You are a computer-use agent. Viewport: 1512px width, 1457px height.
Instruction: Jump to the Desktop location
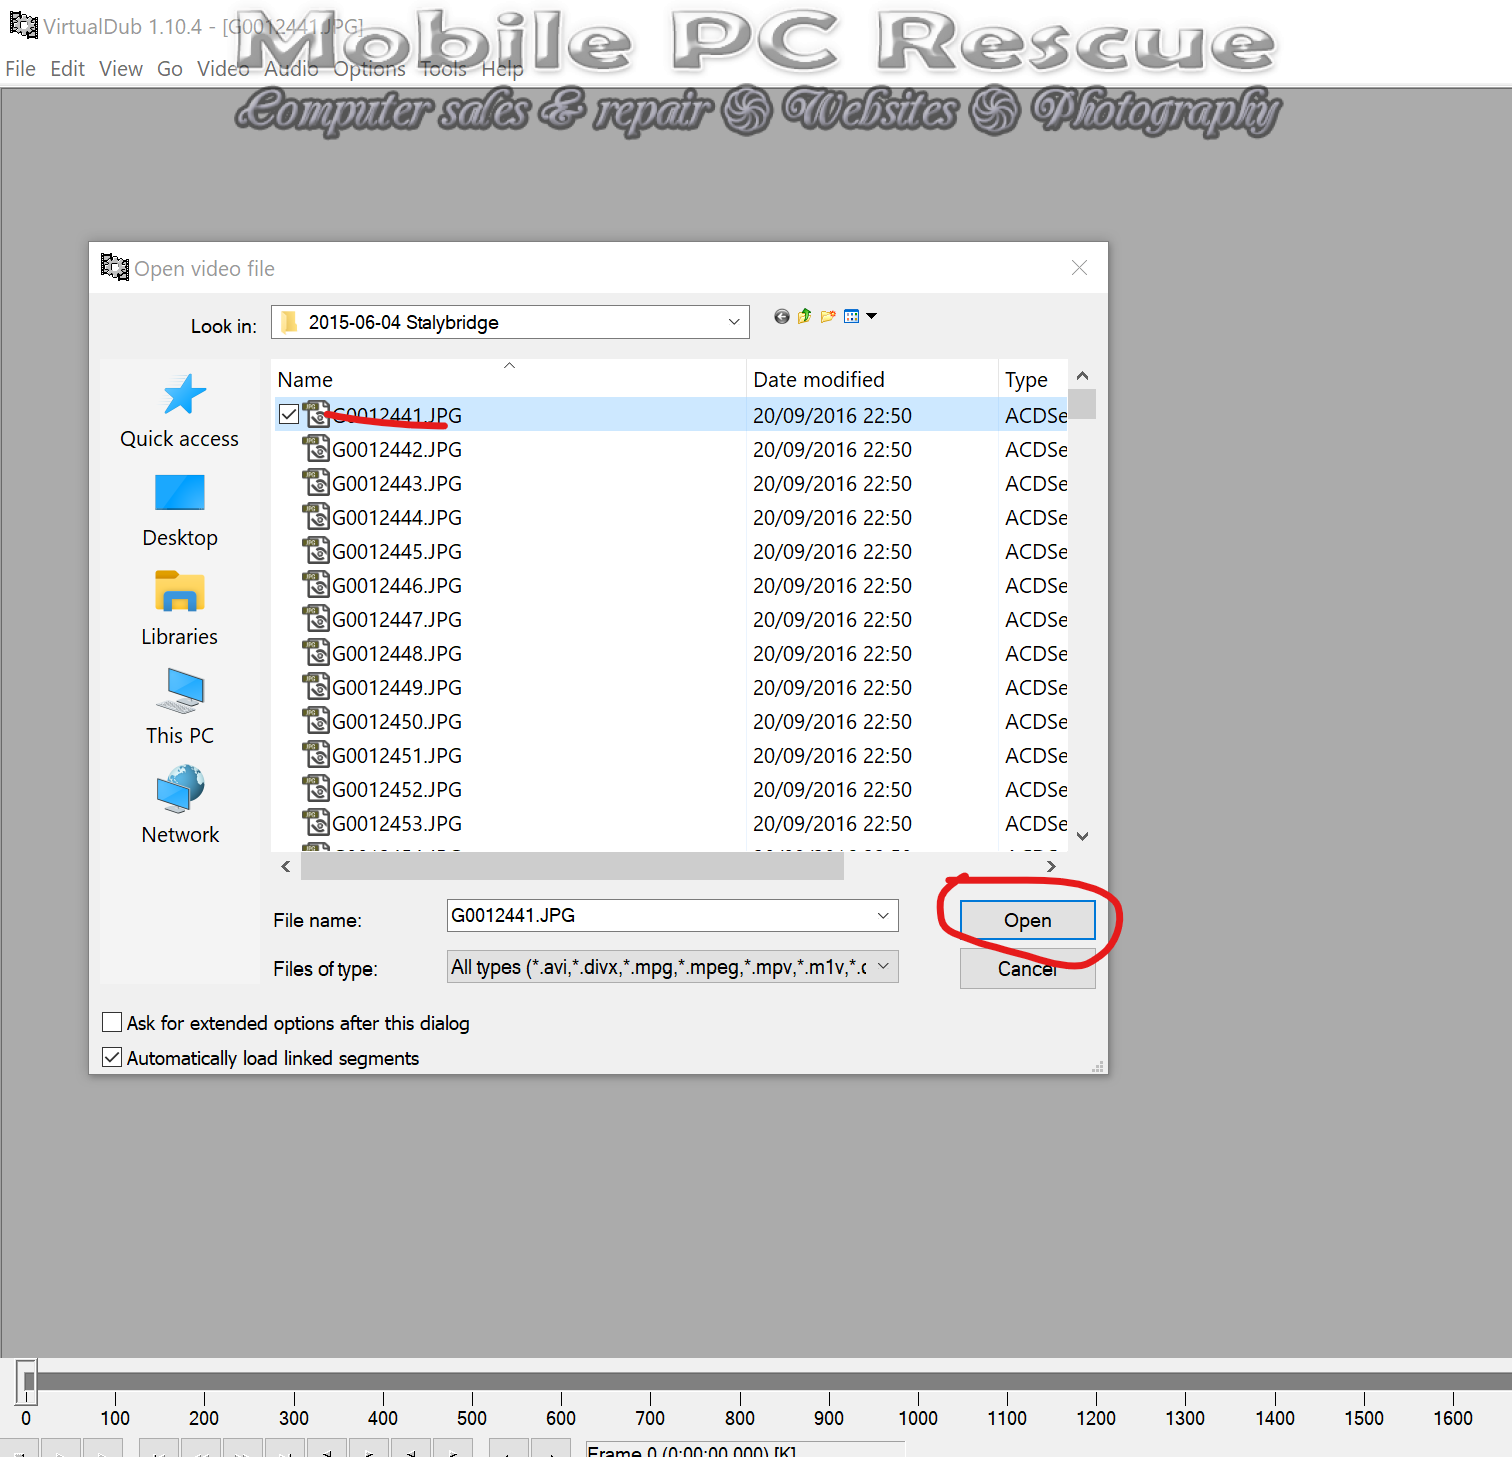[180, 510]
